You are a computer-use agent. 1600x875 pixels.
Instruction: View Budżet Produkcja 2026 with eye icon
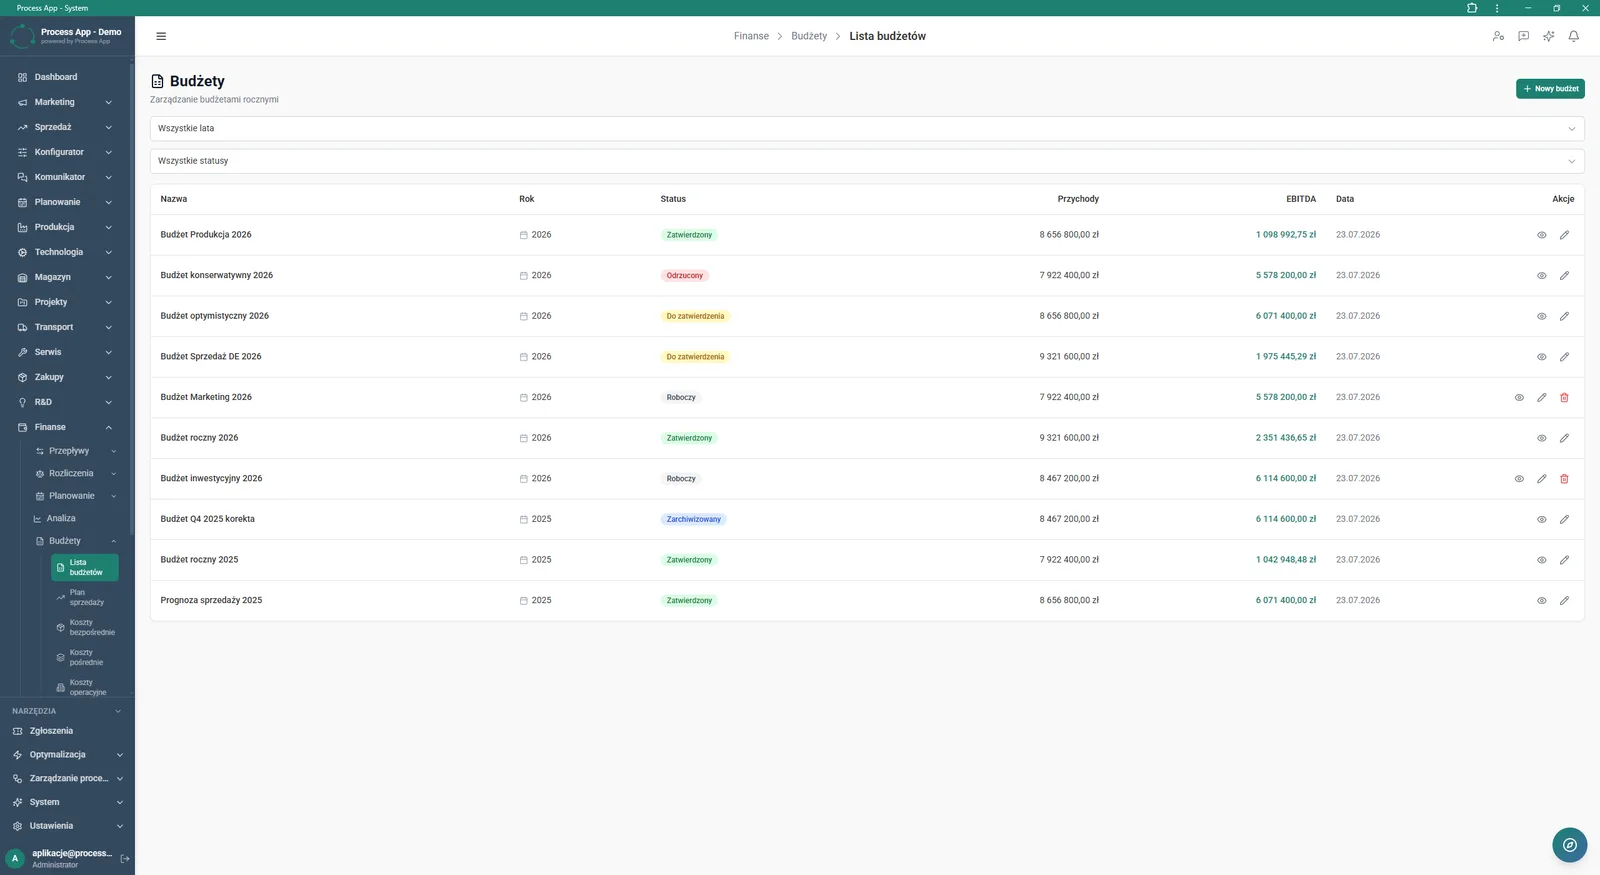tap(1542, 235)
